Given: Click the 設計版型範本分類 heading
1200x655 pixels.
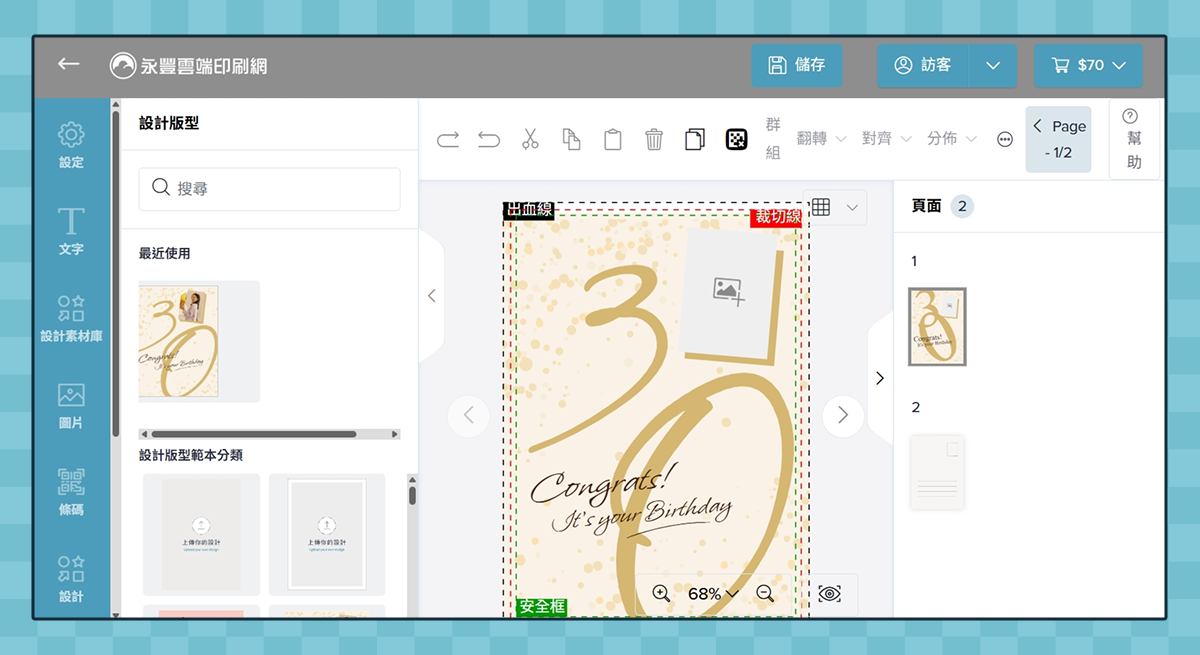Looking at the screenshot, I should 191,455.
